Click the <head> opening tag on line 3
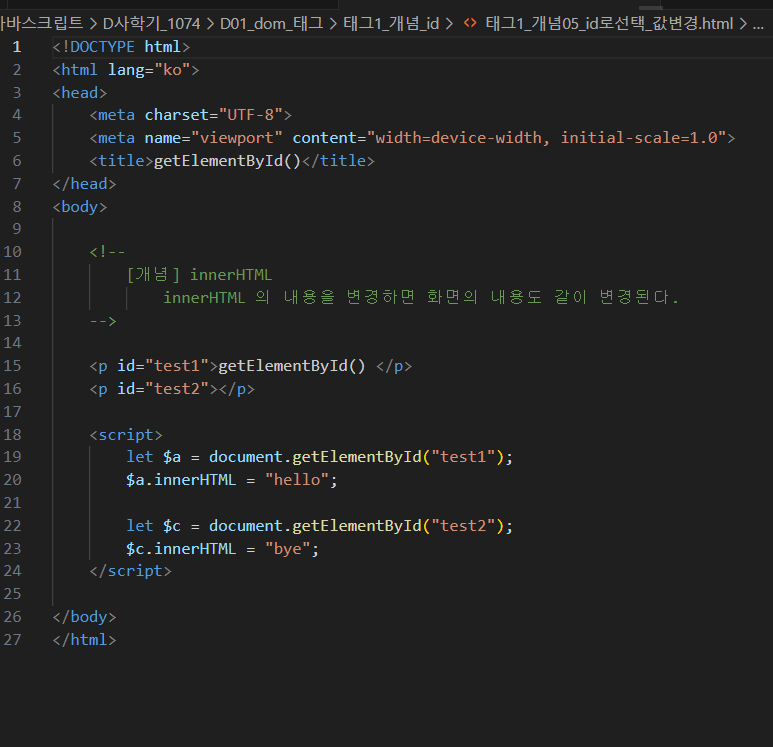This screenshot has height=747, width=773. click(x=80, y=93)
